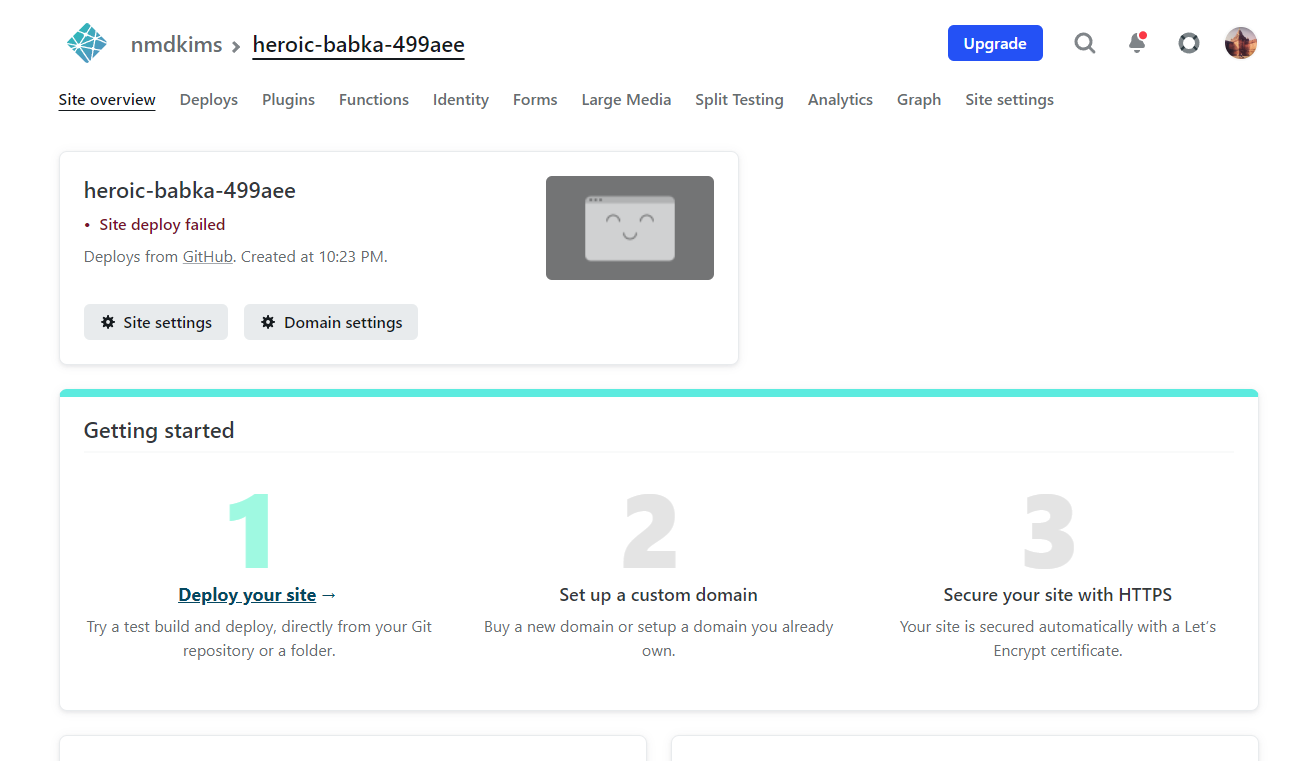Click the large step number 2
This screenshot has width=1290, height=761.
[650, 531]
